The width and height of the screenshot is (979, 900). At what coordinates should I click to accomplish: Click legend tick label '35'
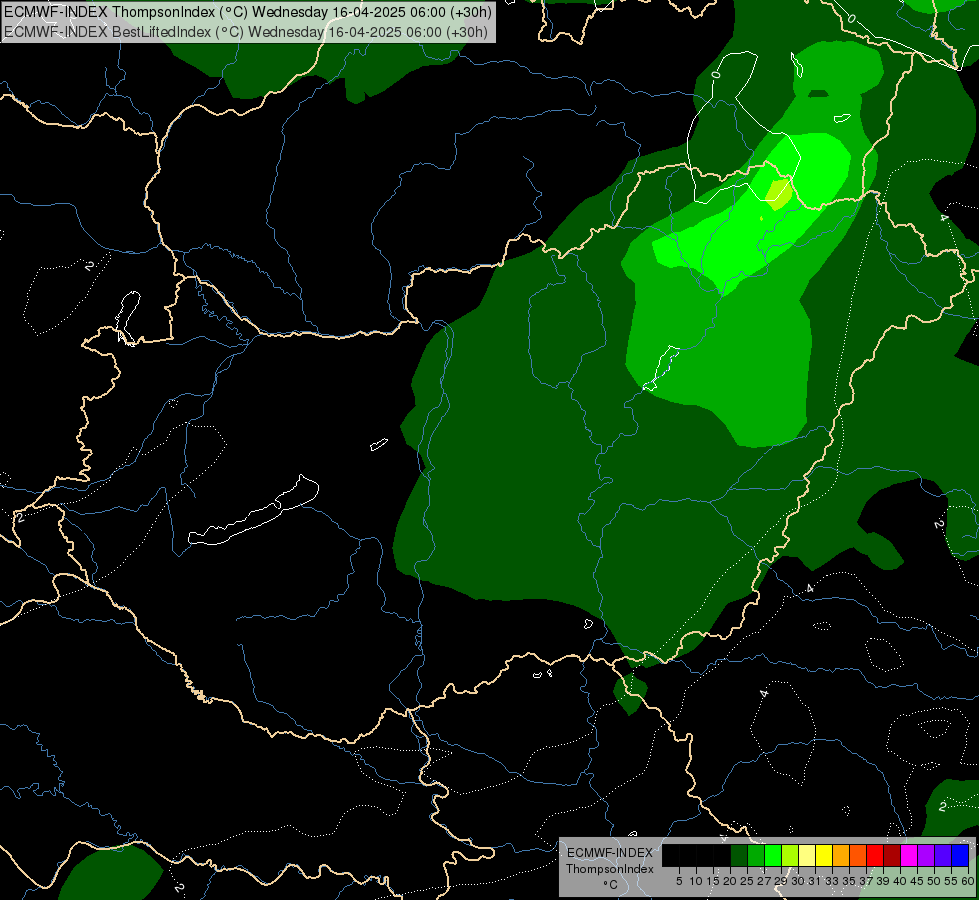849,881
